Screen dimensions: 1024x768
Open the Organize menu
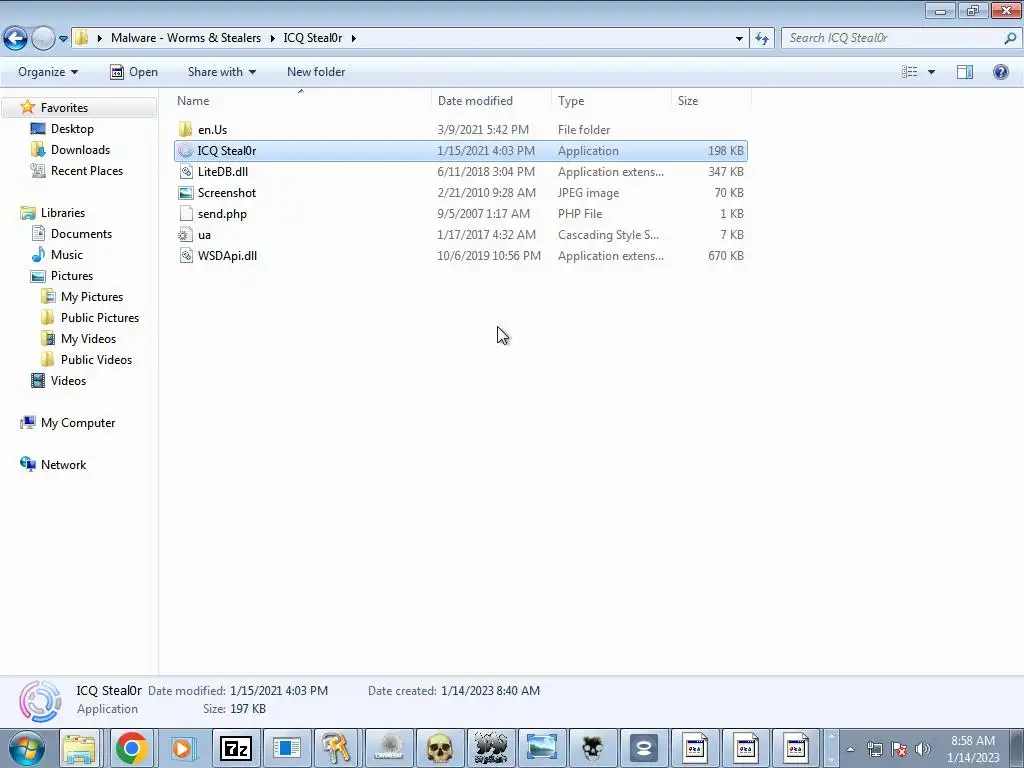click(x=48, y=72)
